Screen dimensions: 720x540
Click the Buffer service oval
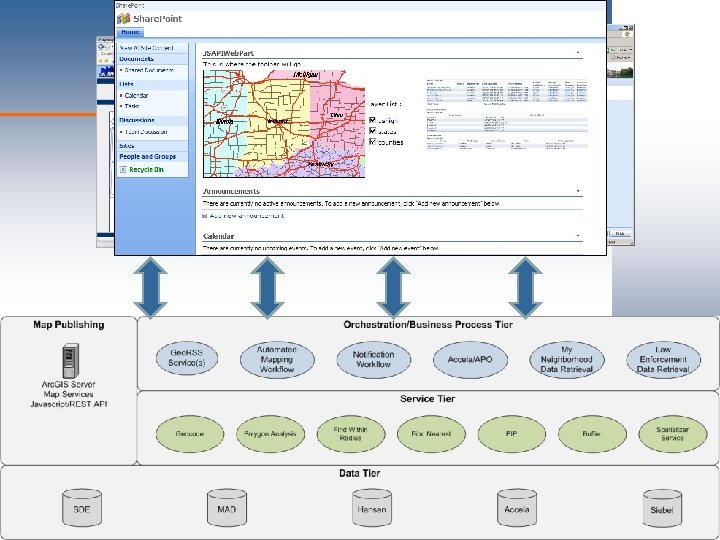592,434
